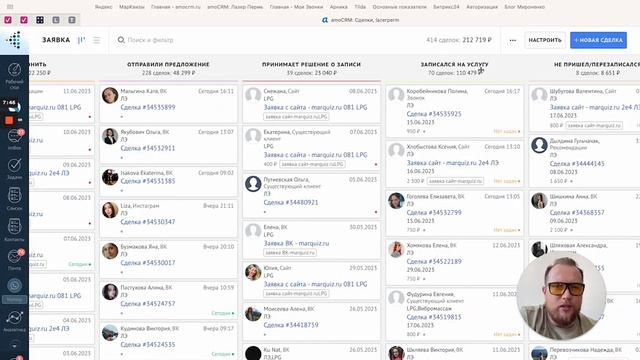
Task: Open fourth pinned browser tab
Action: pos(56,20)
